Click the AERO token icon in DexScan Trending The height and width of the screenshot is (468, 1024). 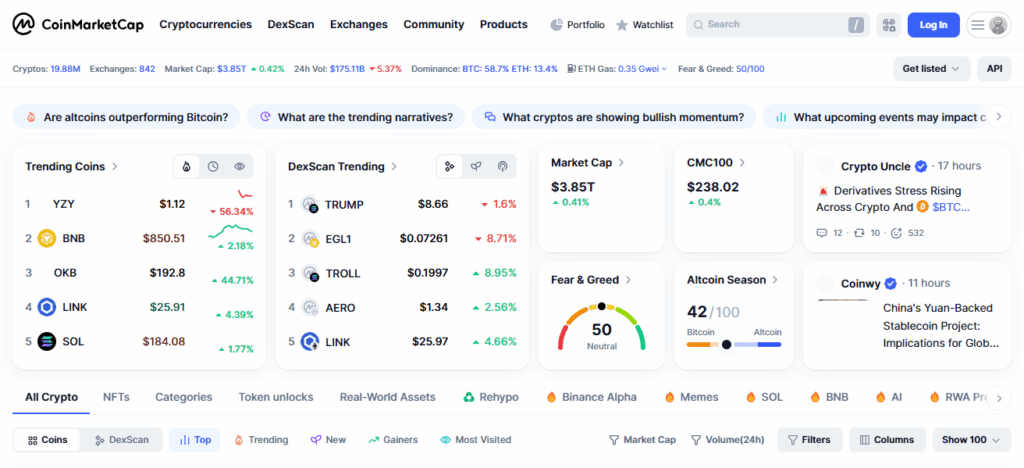point(310,307)
